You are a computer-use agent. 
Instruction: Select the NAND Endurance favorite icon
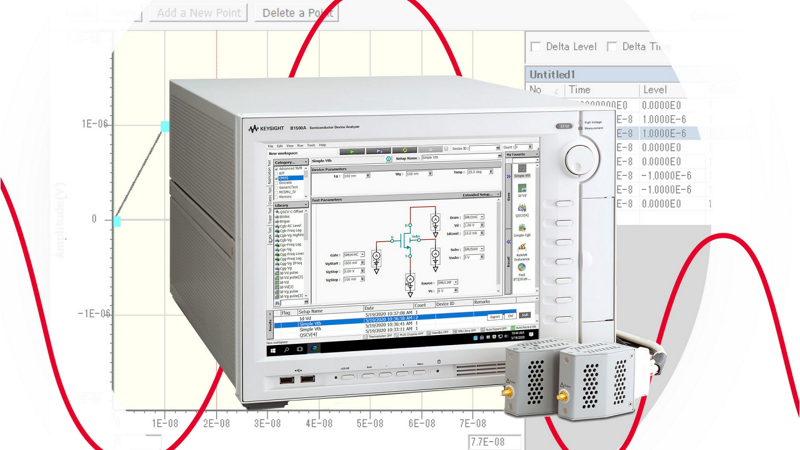522,249
